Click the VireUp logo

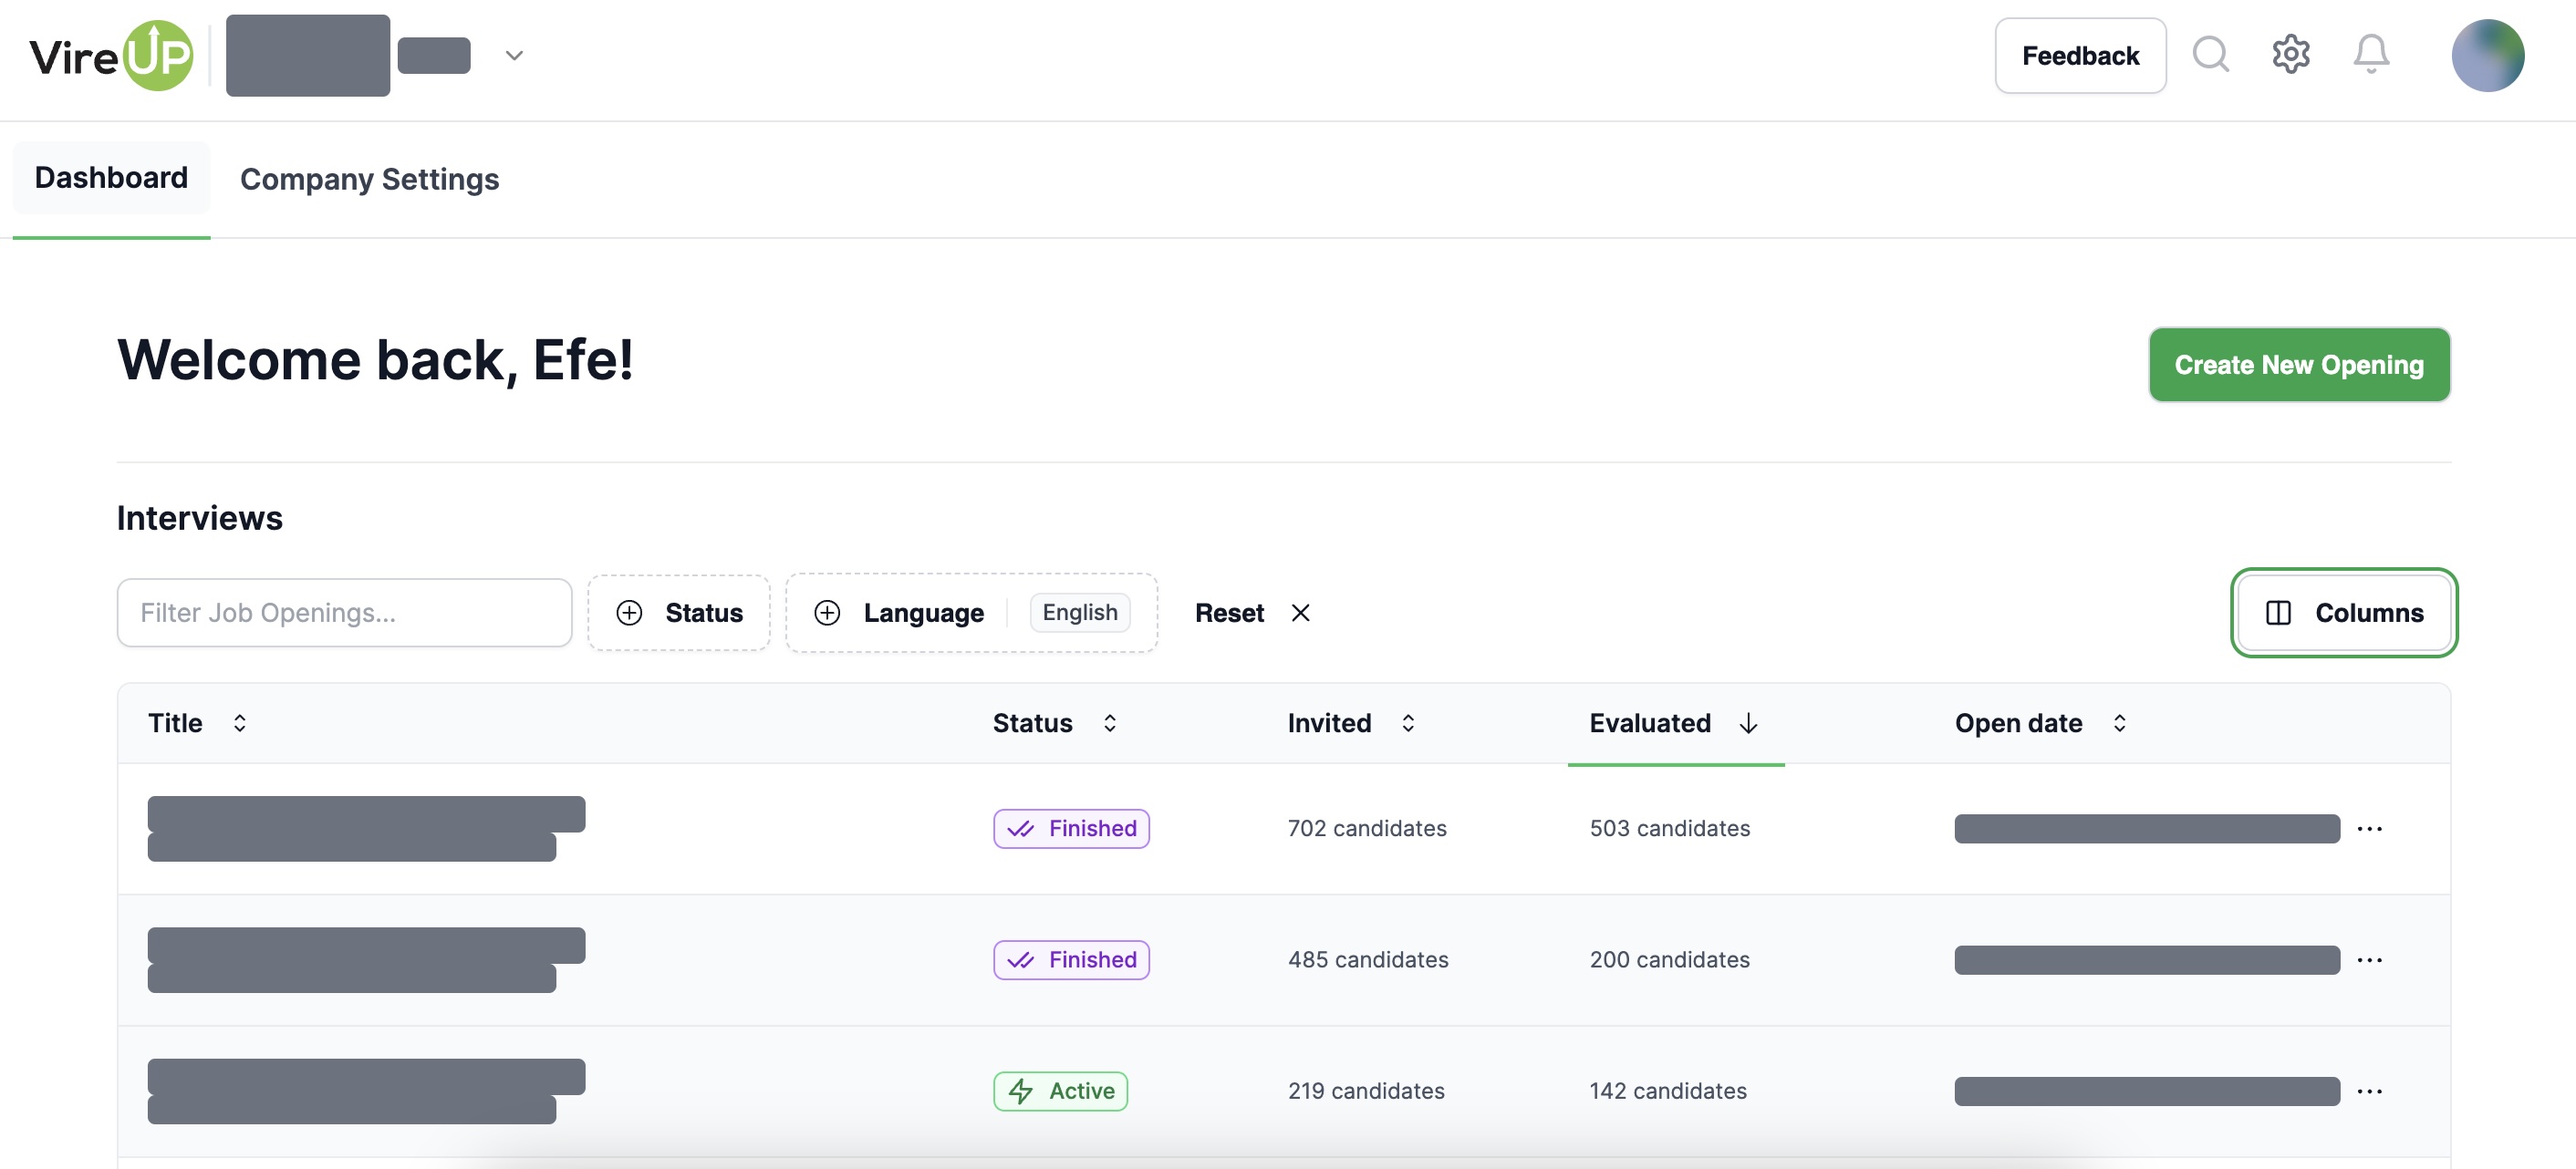[110, 56]
